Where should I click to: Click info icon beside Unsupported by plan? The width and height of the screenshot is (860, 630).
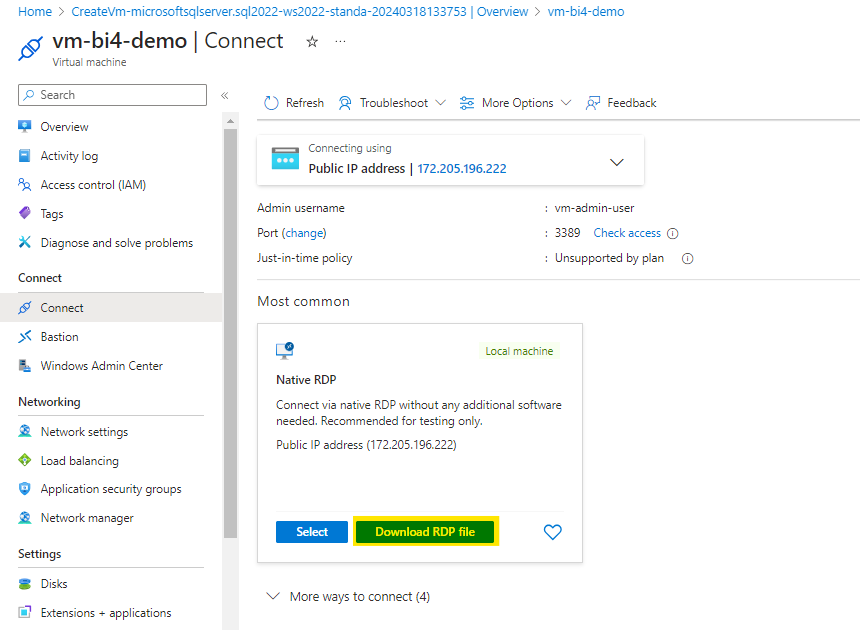[x=687, y=258]
